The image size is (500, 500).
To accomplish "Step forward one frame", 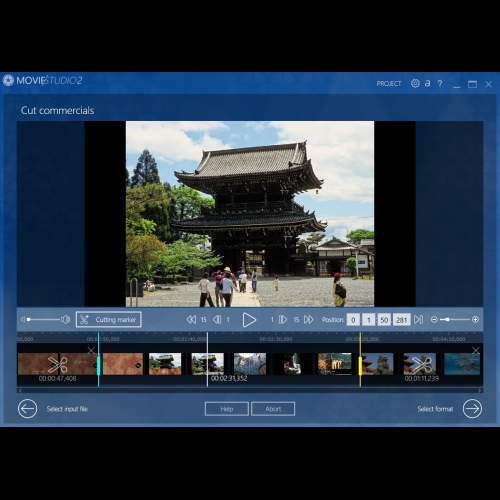I will (x=283, y=320).
